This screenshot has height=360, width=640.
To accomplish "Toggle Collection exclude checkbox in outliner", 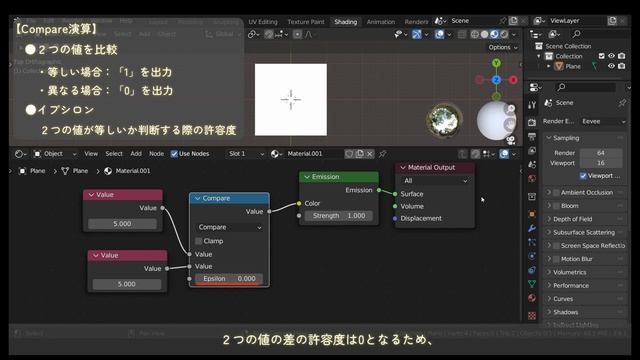I will tap(601, 56).
